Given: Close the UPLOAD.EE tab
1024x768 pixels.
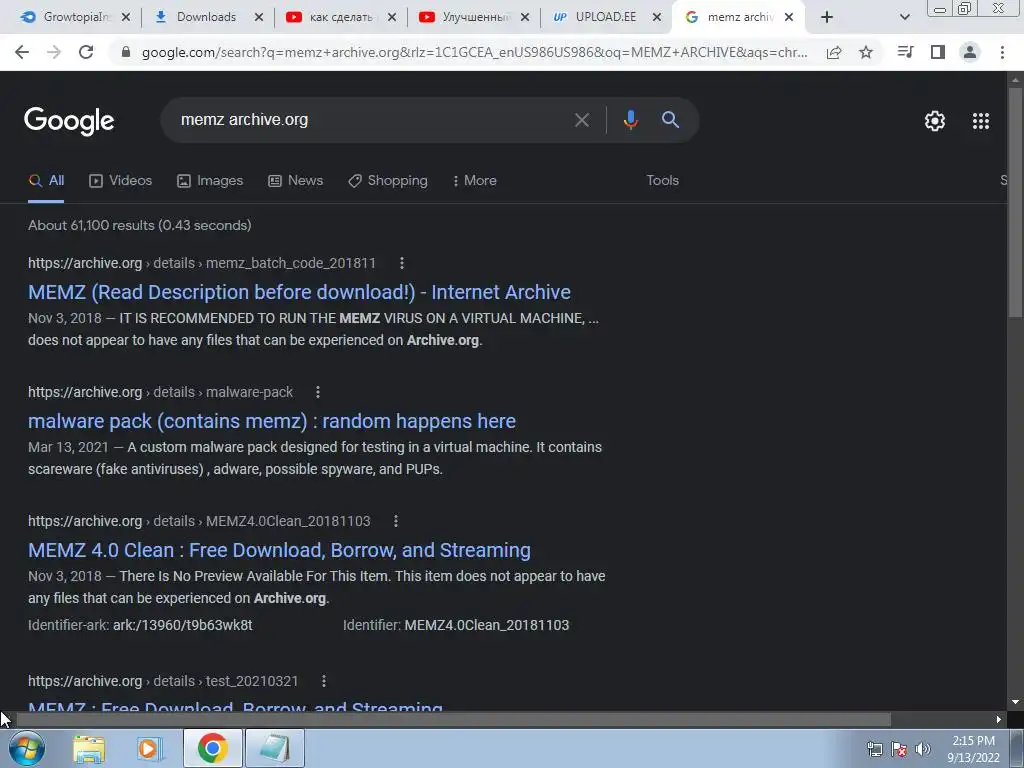Looking at the screenshot, I should pyautogui.click(x=658, y=17).
